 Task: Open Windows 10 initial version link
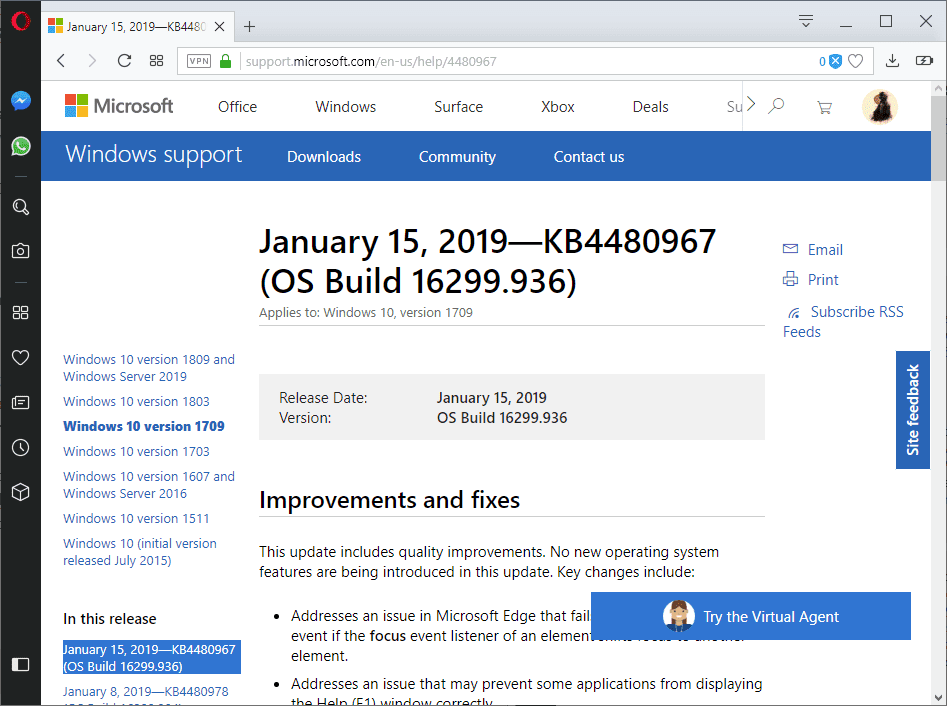point(140,552)
